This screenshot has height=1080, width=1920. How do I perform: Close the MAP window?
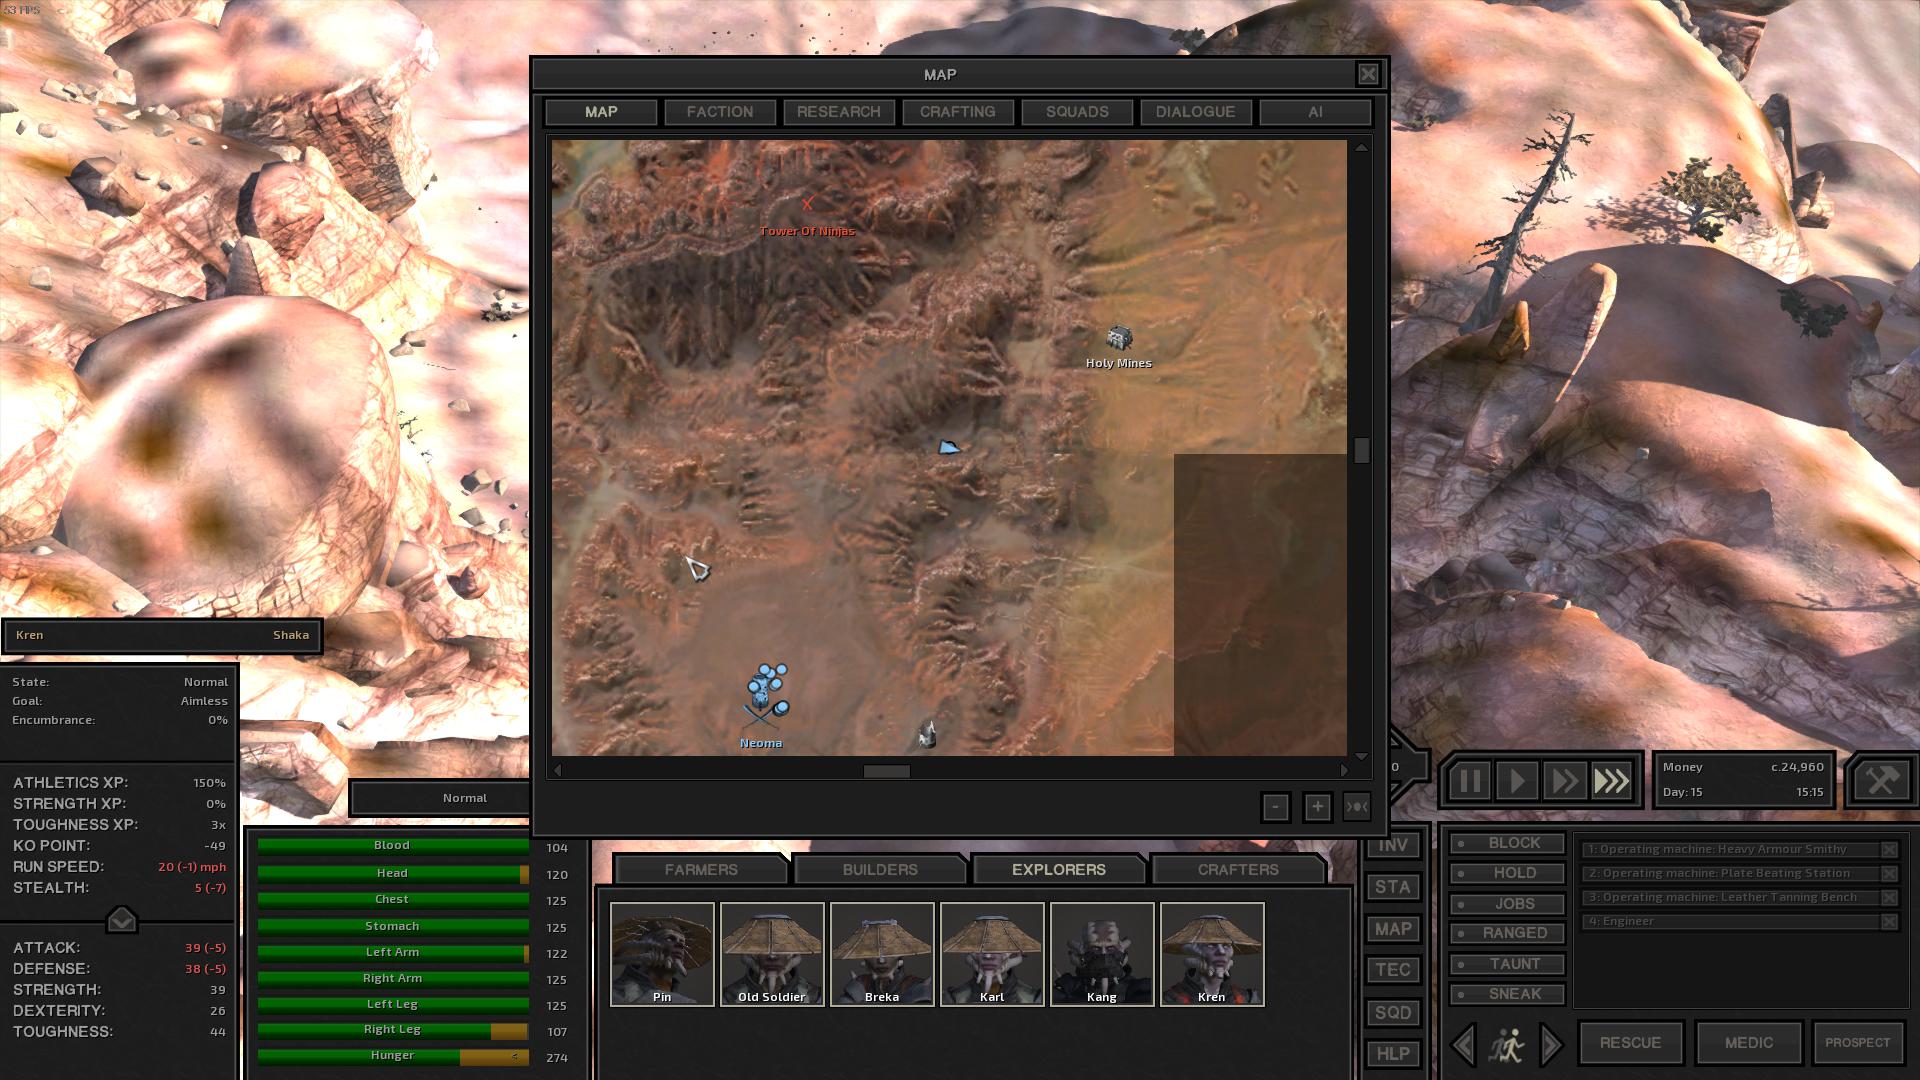click(x=1367, y=74)
